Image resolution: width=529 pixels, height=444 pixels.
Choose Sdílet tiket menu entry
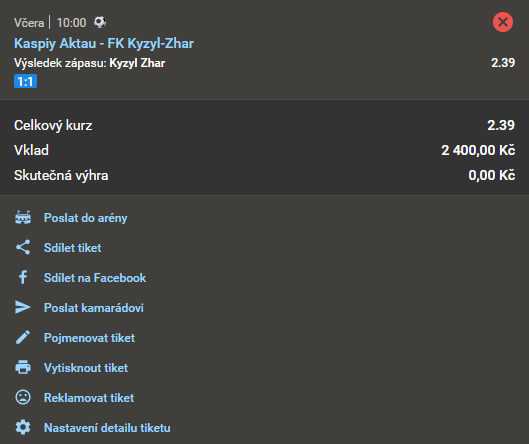click(x=73, y=248)
